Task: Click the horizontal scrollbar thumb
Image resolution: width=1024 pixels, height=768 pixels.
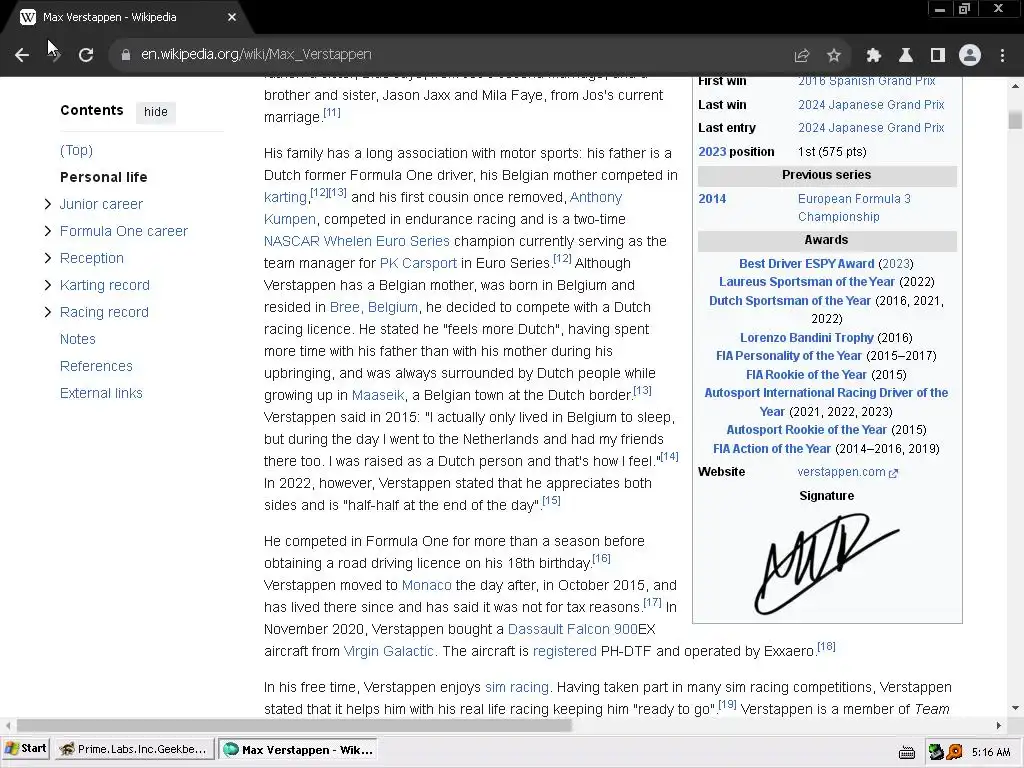Action: click(x=294, y=726)
